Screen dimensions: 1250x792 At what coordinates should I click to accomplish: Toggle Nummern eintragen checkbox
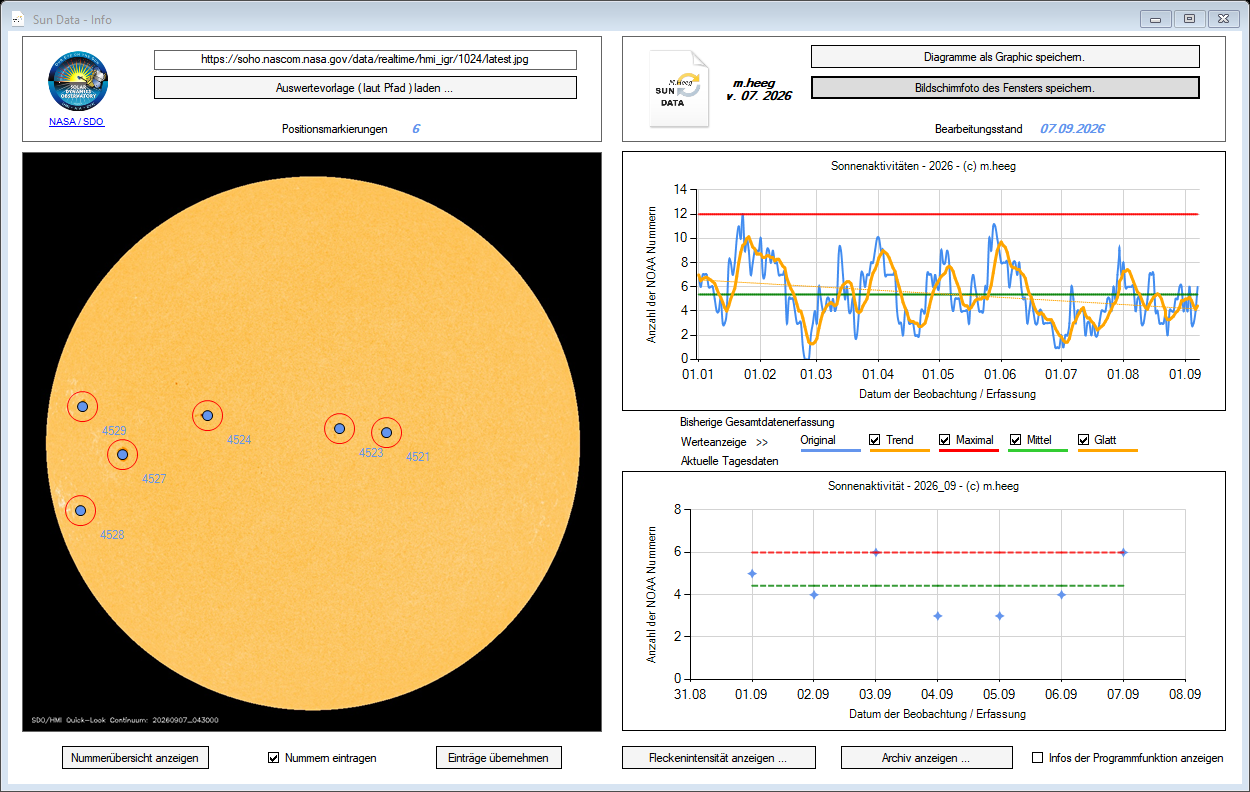pyautogui.click(x=274, y=758)
